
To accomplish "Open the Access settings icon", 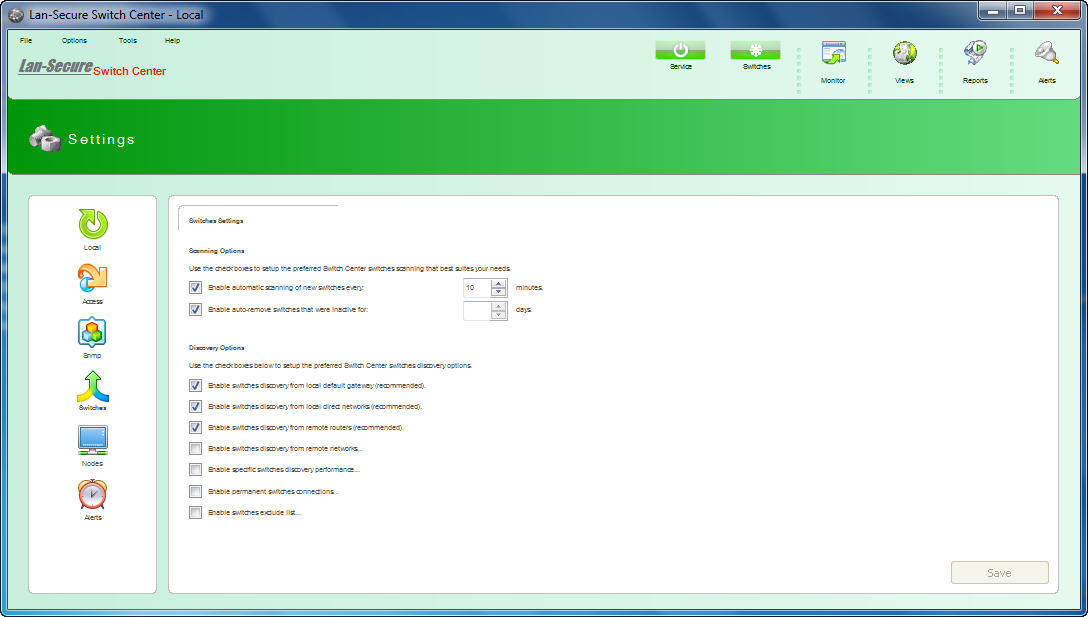I will [92, 279].
